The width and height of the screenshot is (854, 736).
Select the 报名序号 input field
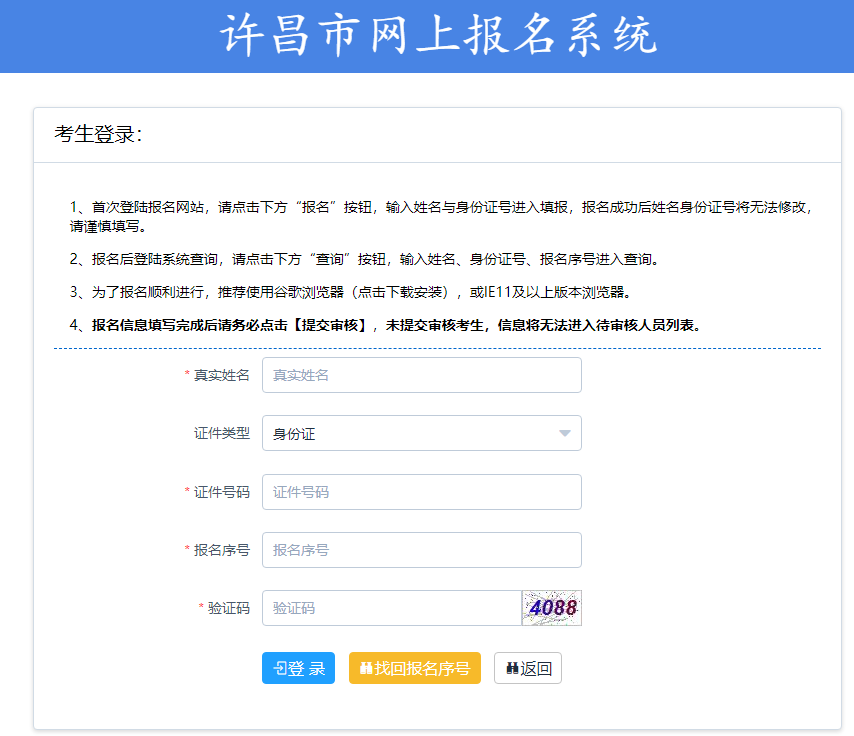[x=421, y=550]
